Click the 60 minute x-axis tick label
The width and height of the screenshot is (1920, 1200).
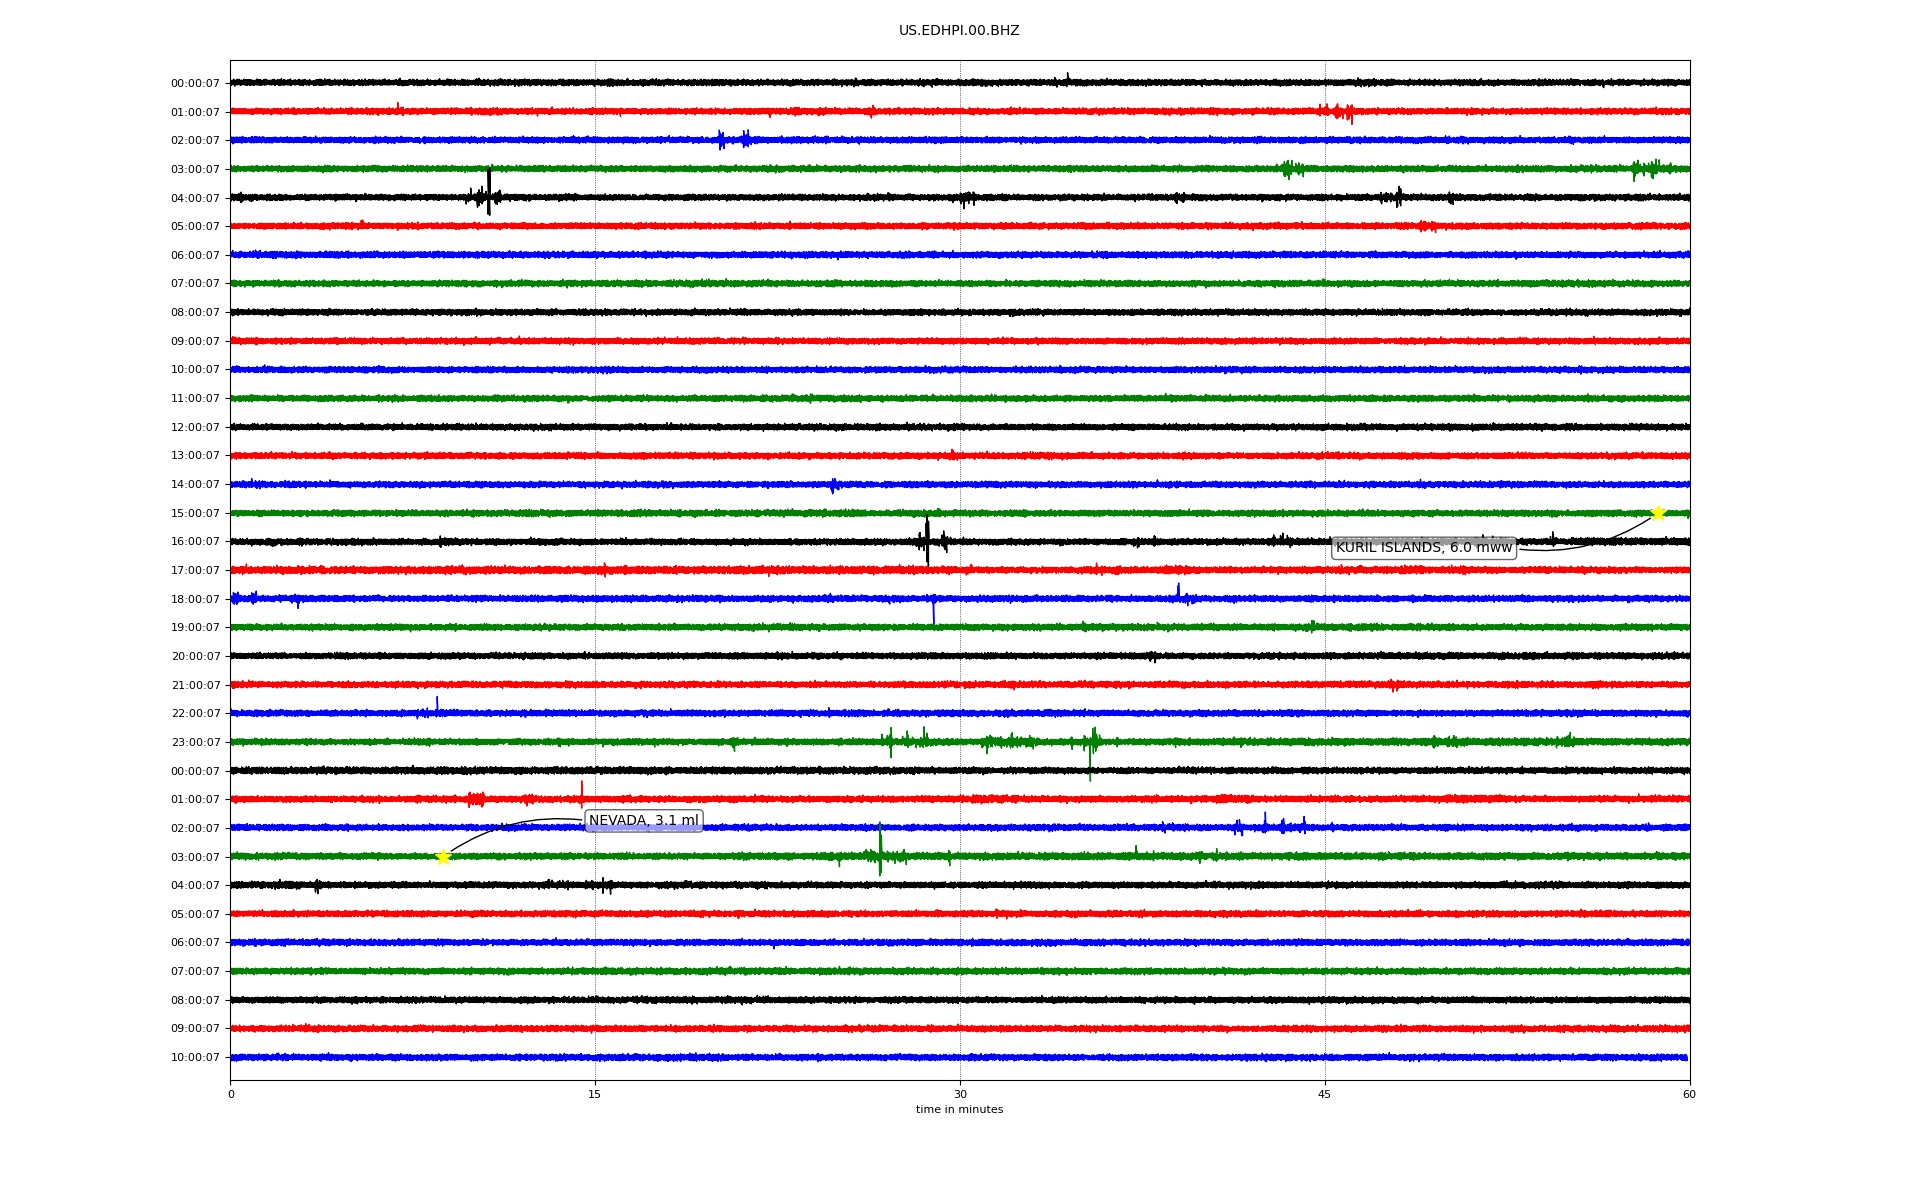coord(1689,1094)
